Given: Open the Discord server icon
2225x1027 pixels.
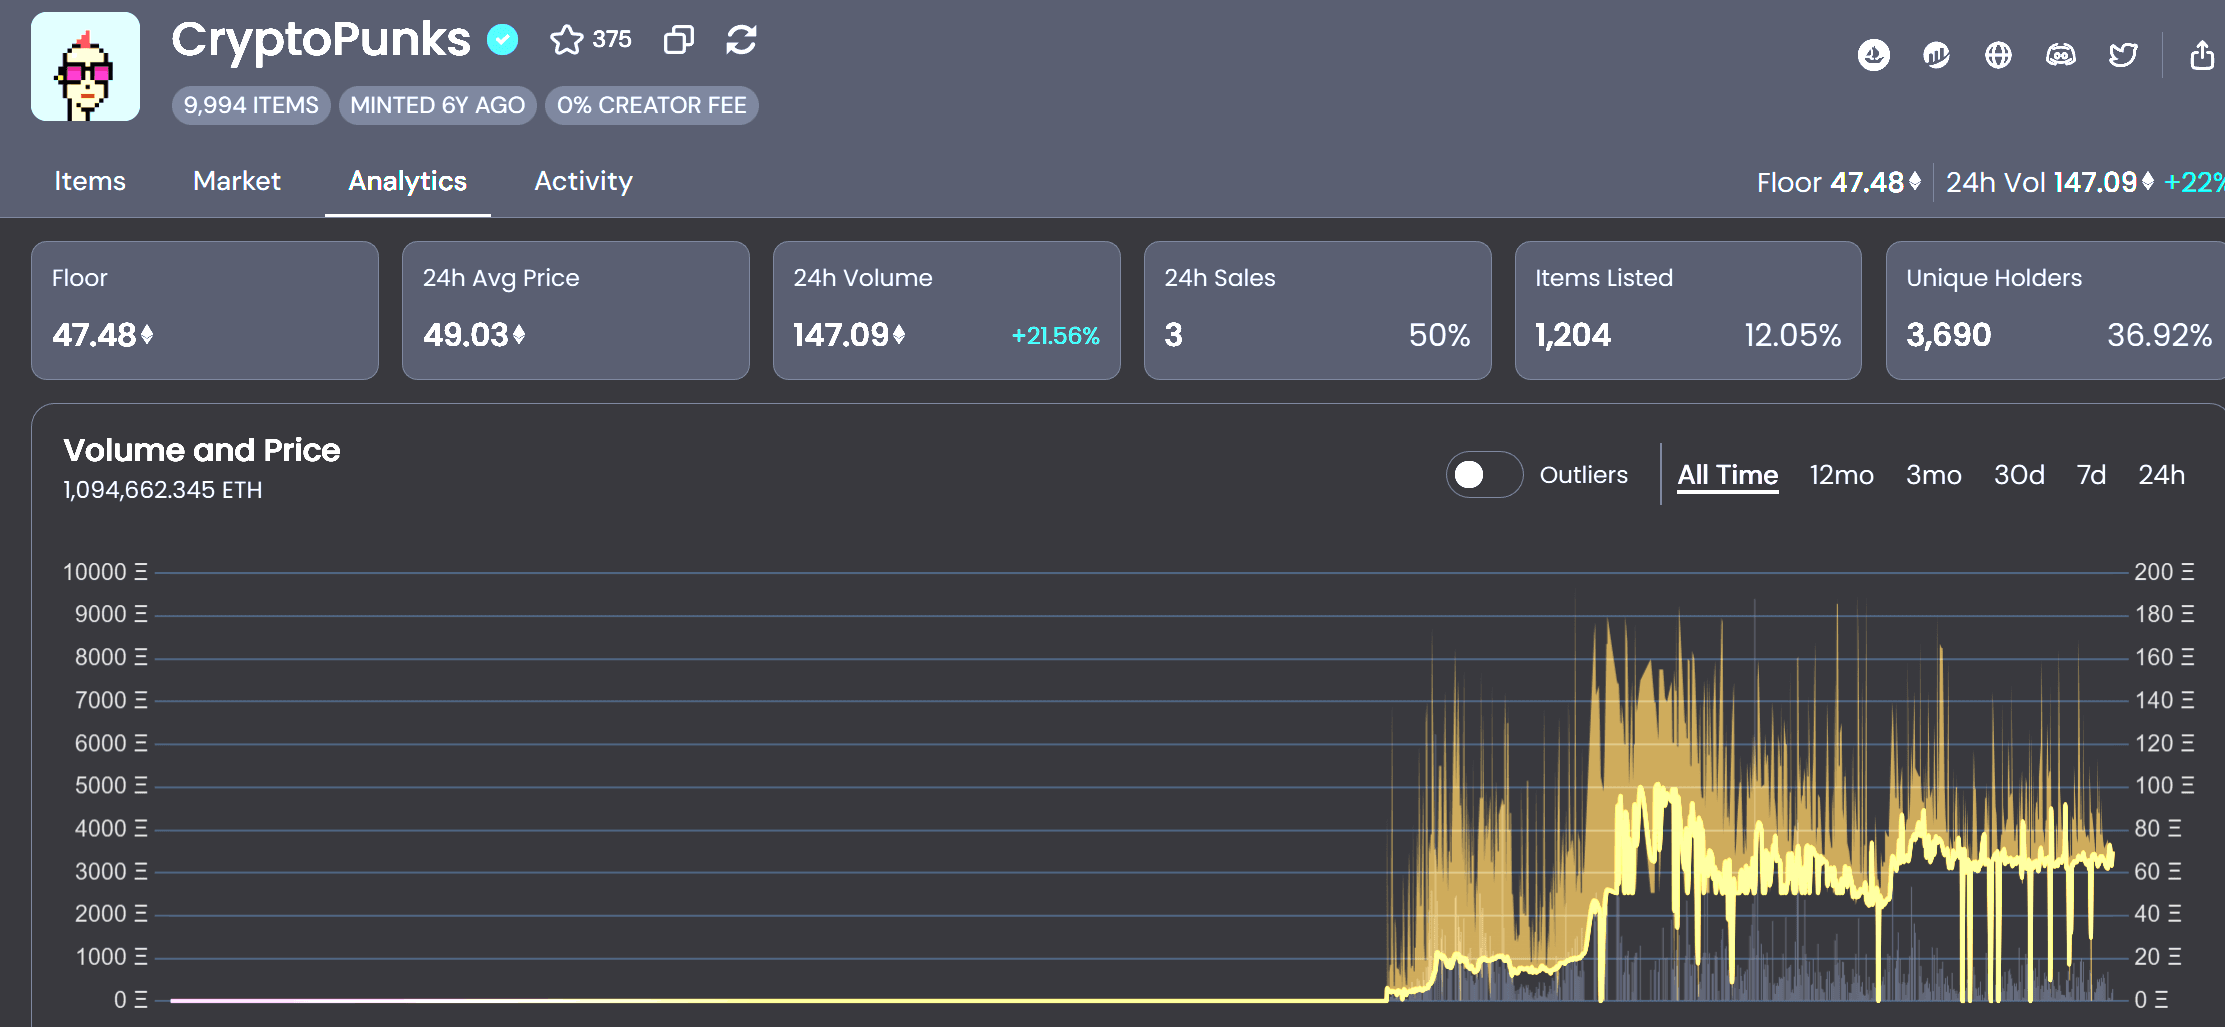Looking at the screenshot, I should click(x=2061, y=55).
